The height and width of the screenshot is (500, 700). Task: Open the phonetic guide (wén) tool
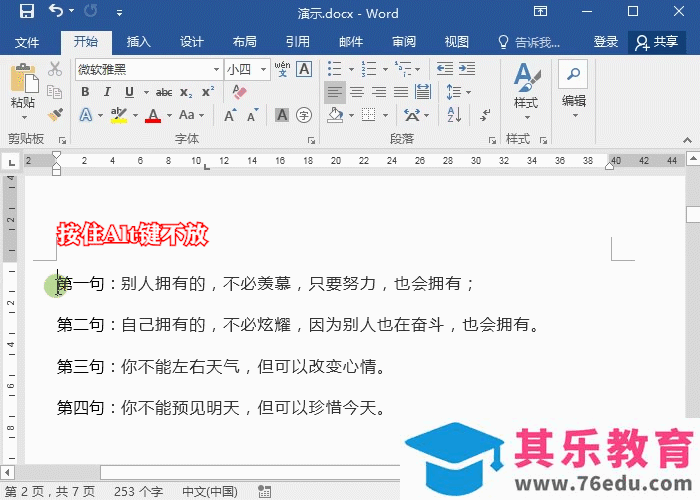click(282, 69)
